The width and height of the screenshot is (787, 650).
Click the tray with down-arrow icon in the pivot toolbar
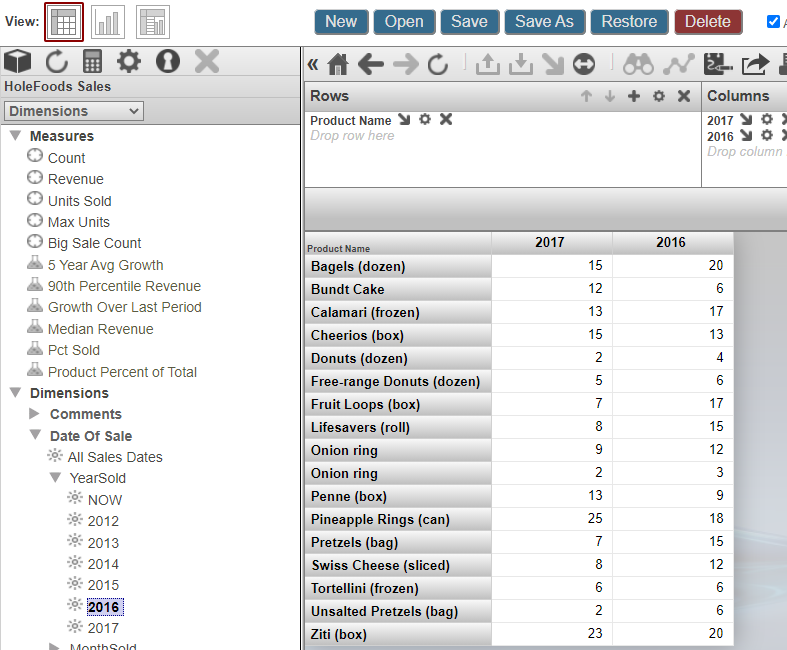521,64
